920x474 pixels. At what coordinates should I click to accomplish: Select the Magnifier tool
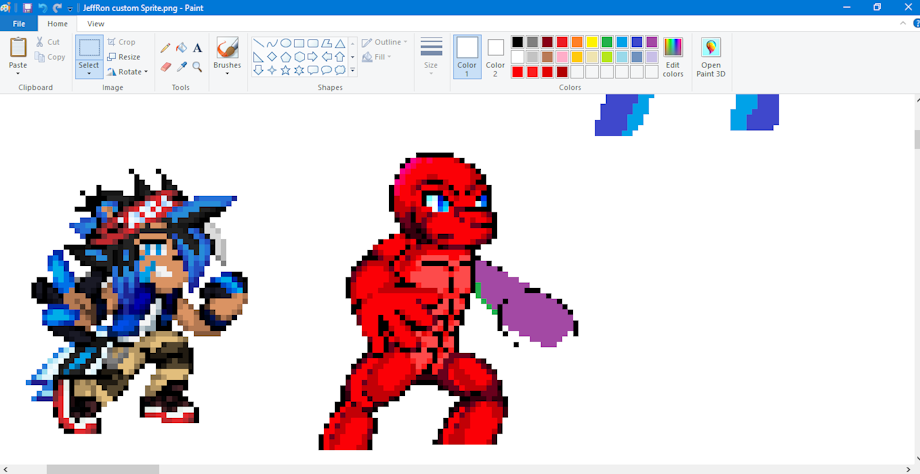pos(197,67)
